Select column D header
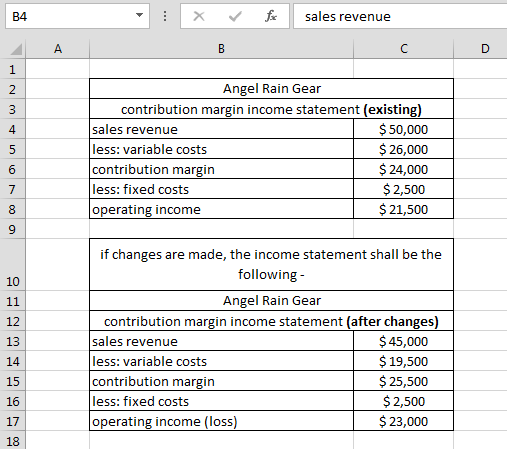 (x=480, y=49)
